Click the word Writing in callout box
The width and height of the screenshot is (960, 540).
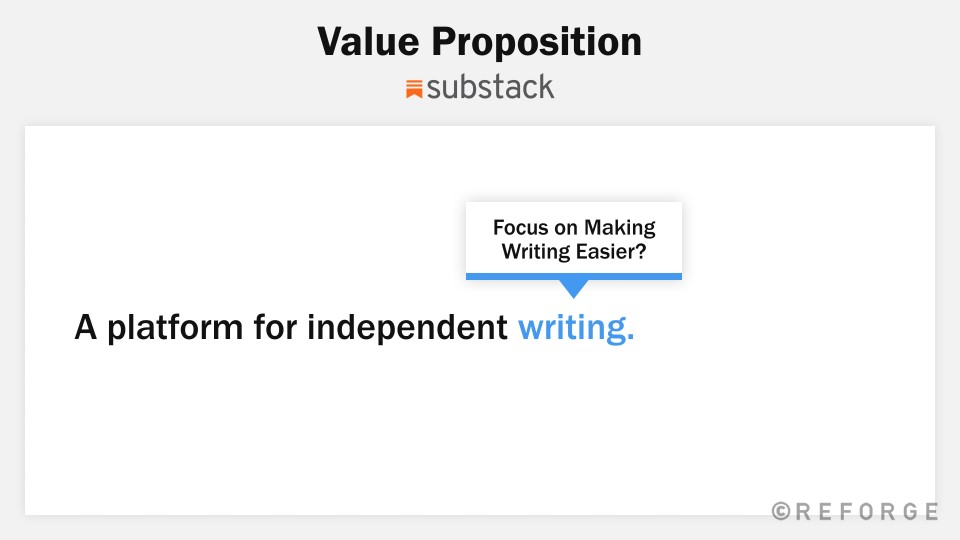click(x=536, y=252)
